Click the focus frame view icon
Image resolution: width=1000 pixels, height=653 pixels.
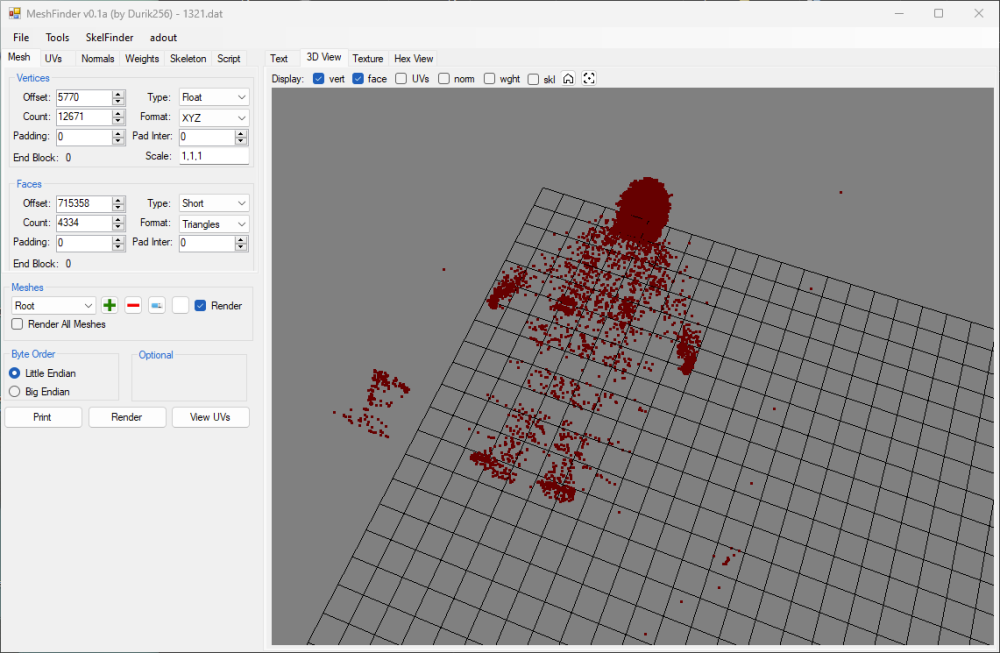click(x=589, y=79)
